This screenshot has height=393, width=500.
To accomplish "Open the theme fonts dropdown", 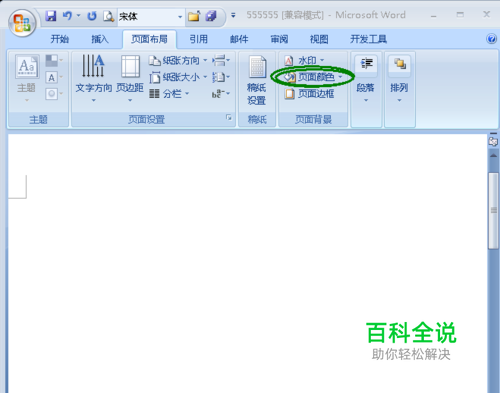I will pyautogui.click(x=54, y=77).
